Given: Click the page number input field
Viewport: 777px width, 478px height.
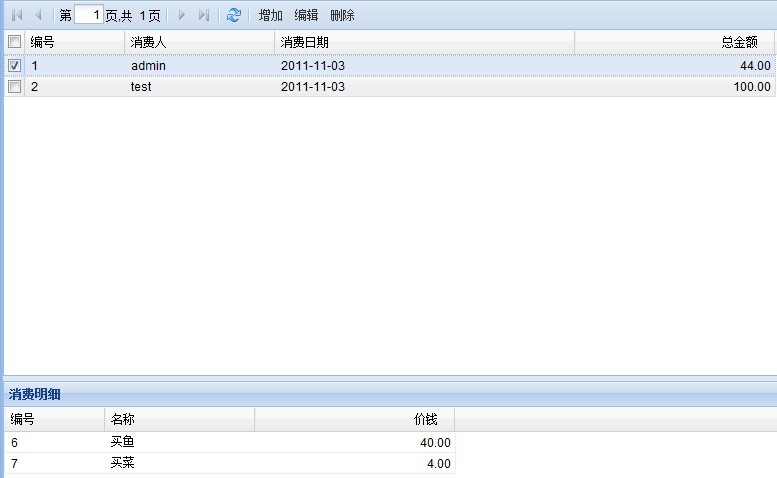Looking at the screenshot, I should tap(89, 15).
